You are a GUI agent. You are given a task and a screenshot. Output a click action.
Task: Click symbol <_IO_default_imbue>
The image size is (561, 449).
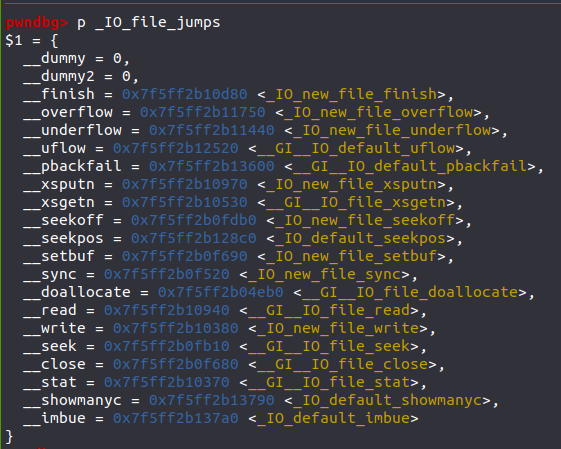tap(333, 418)
